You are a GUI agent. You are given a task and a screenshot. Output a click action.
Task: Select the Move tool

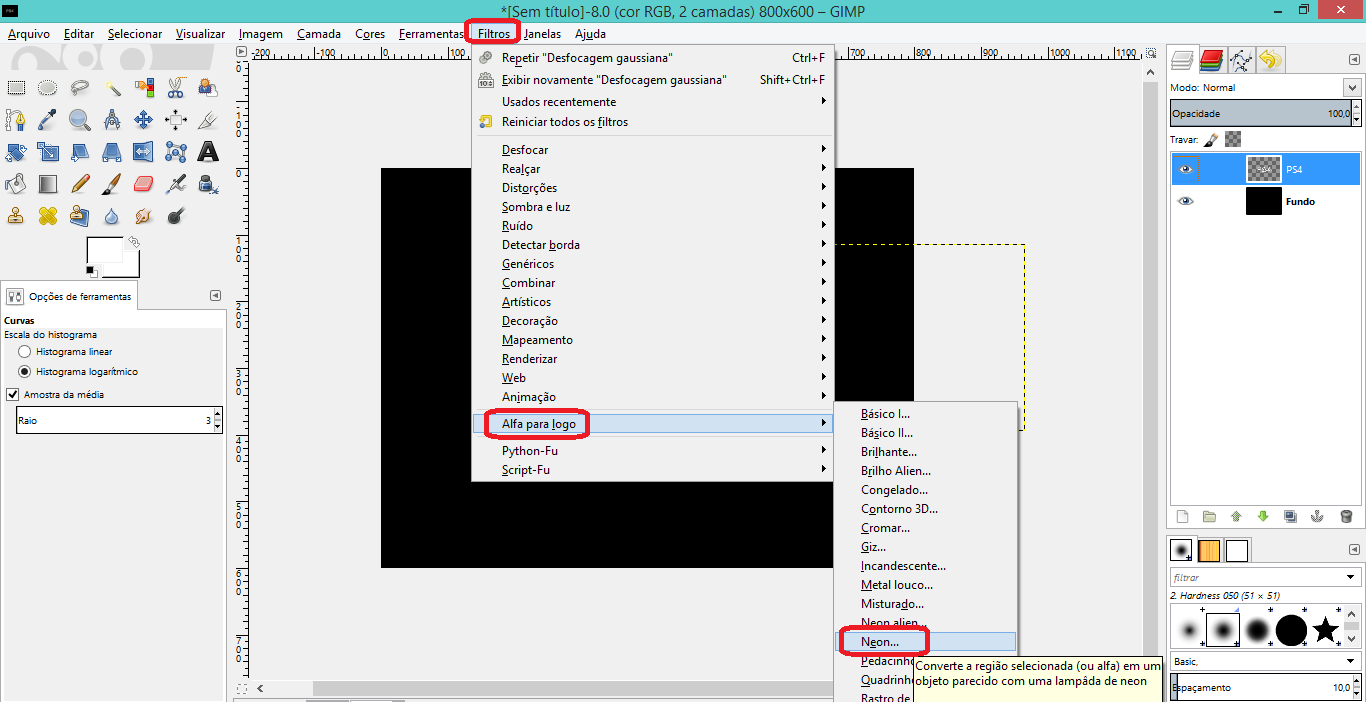point(144,120)
